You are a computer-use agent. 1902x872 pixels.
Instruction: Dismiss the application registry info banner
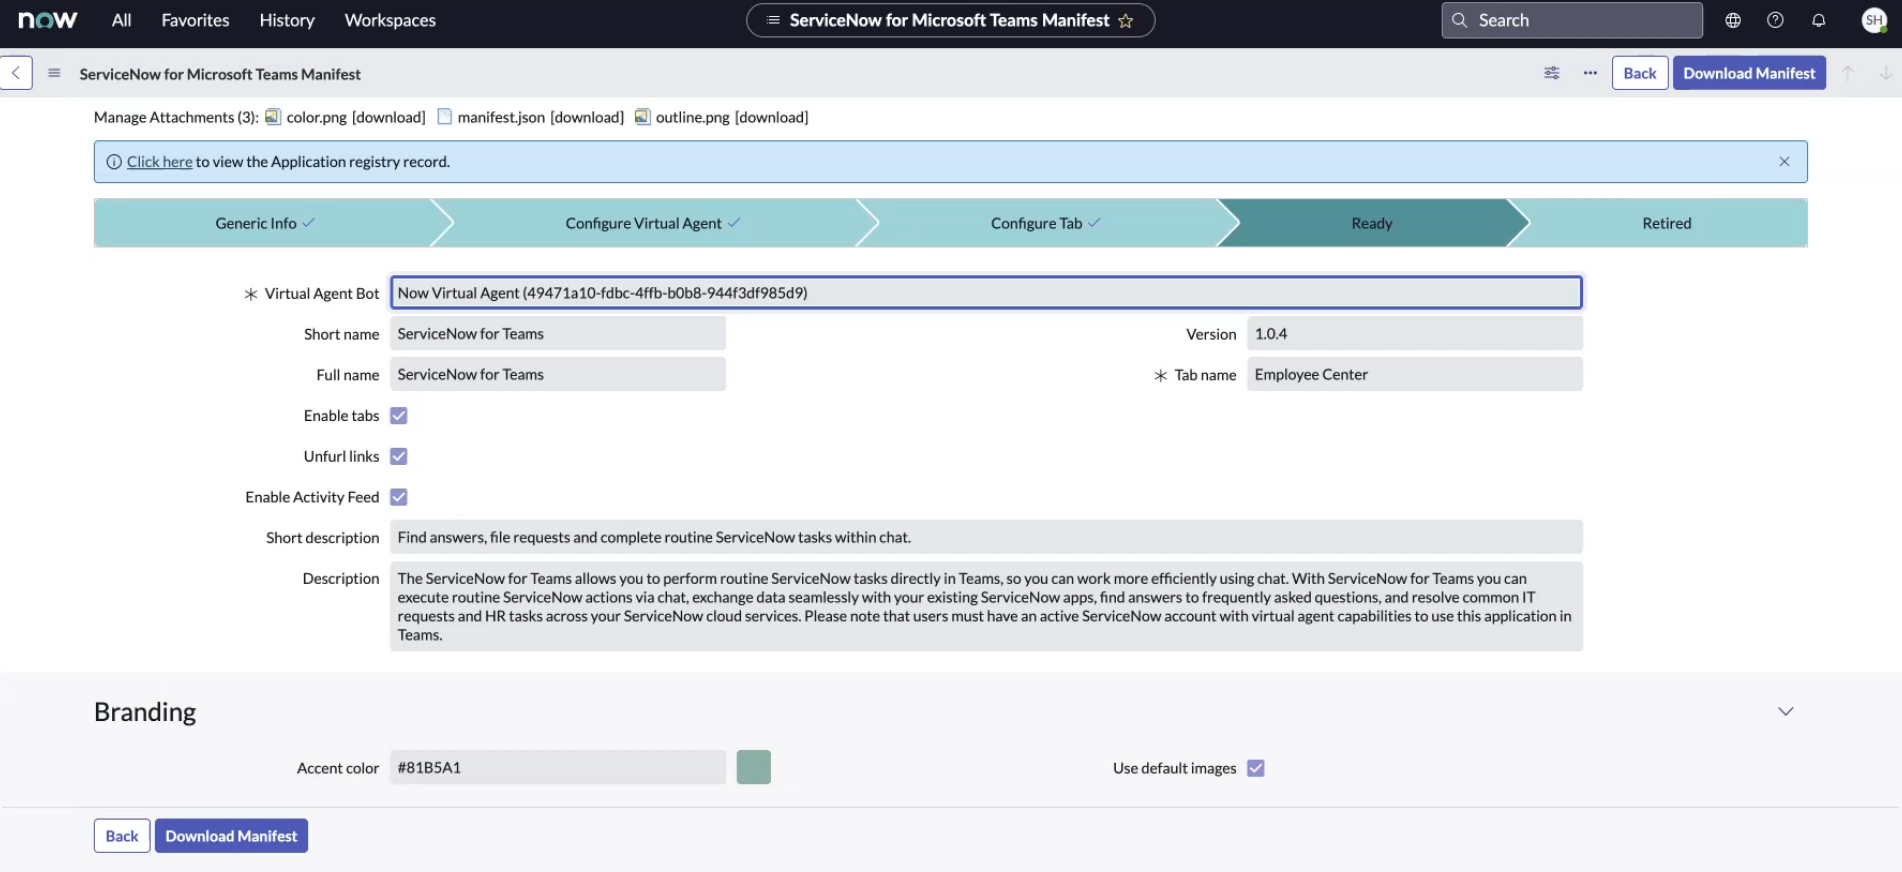[x=1784, y=162]
